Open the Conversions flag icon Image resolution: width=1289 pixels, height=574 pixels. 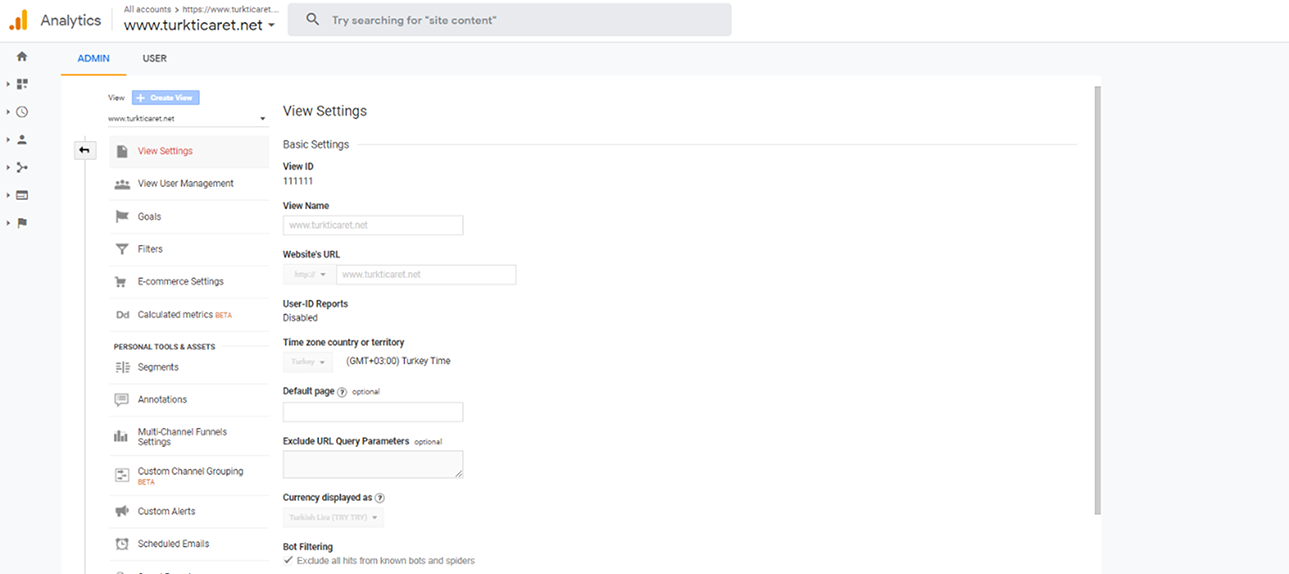point(22,223)
